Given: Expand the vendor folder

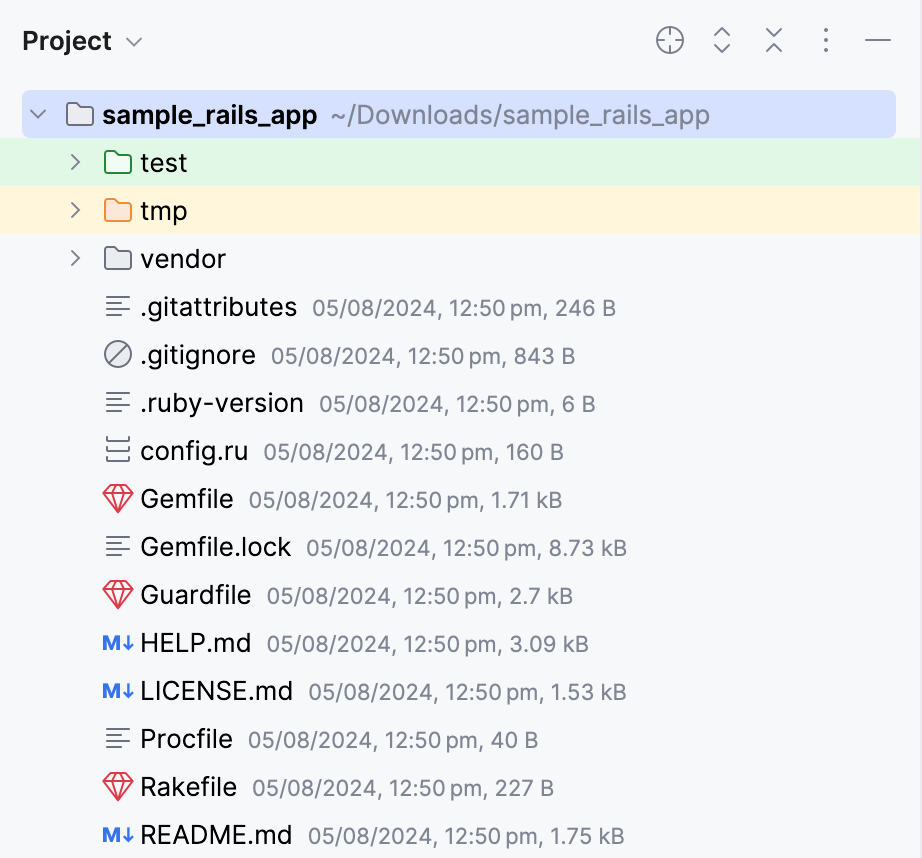Looking at the screenshot, I should (x=75, y=258).
